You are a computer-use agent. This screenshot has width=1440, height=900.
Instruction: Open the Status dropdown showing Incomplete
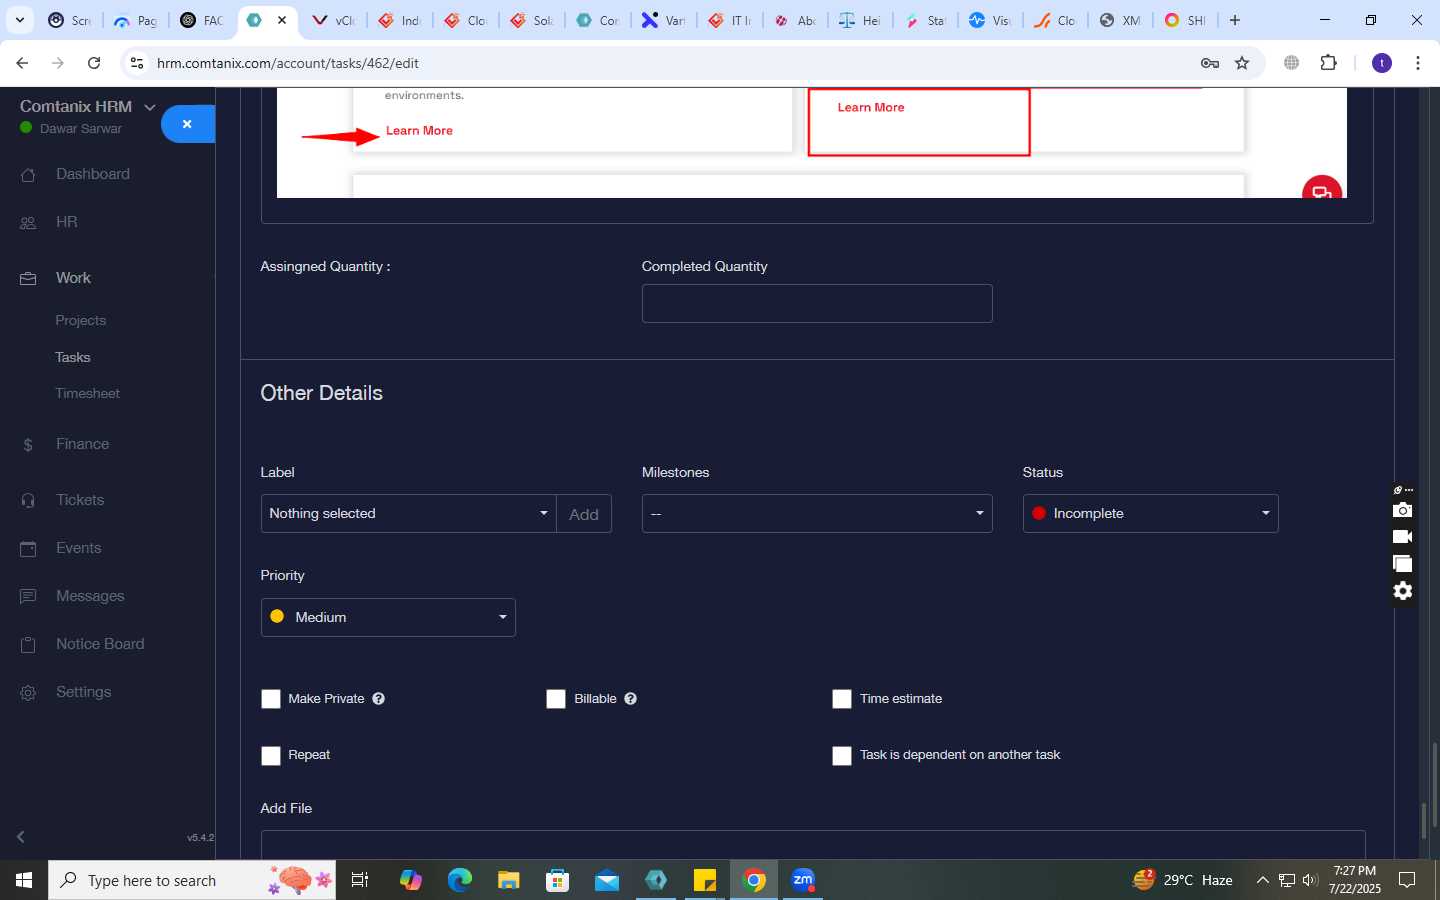coord(1150,513)
